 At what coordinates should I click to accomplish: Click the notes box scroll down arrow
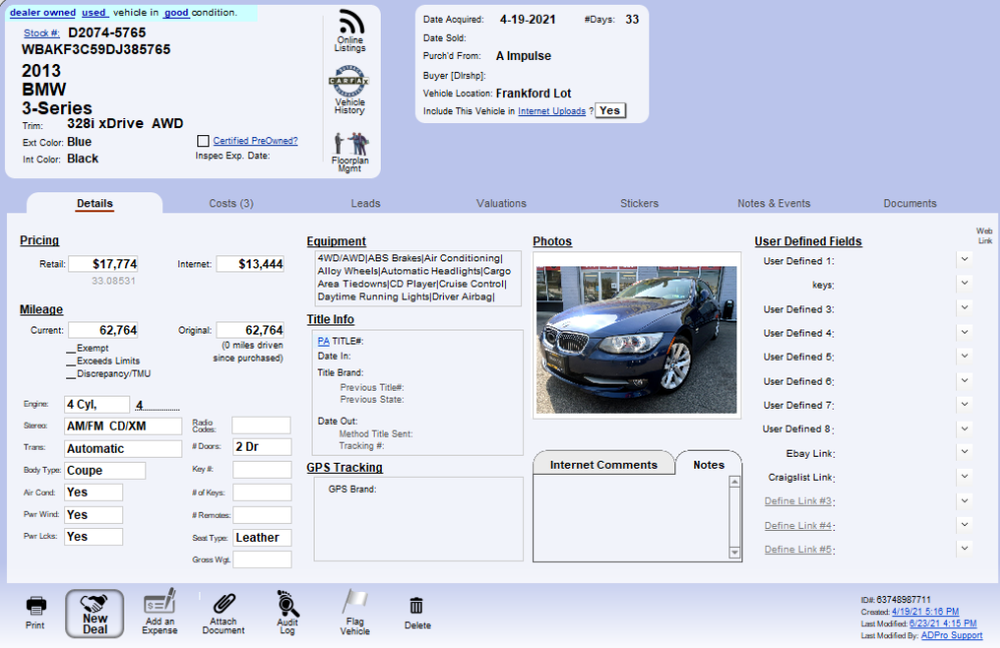(x=735, y=552)
